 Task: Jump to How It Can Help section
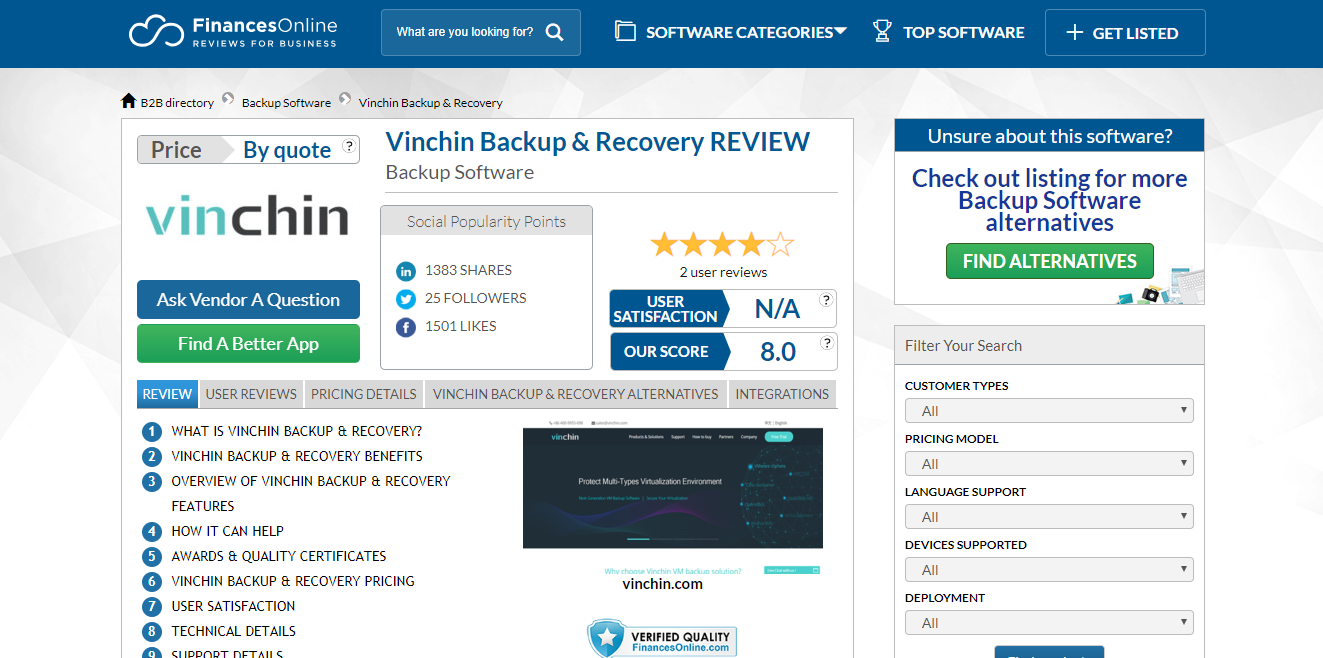228,532
